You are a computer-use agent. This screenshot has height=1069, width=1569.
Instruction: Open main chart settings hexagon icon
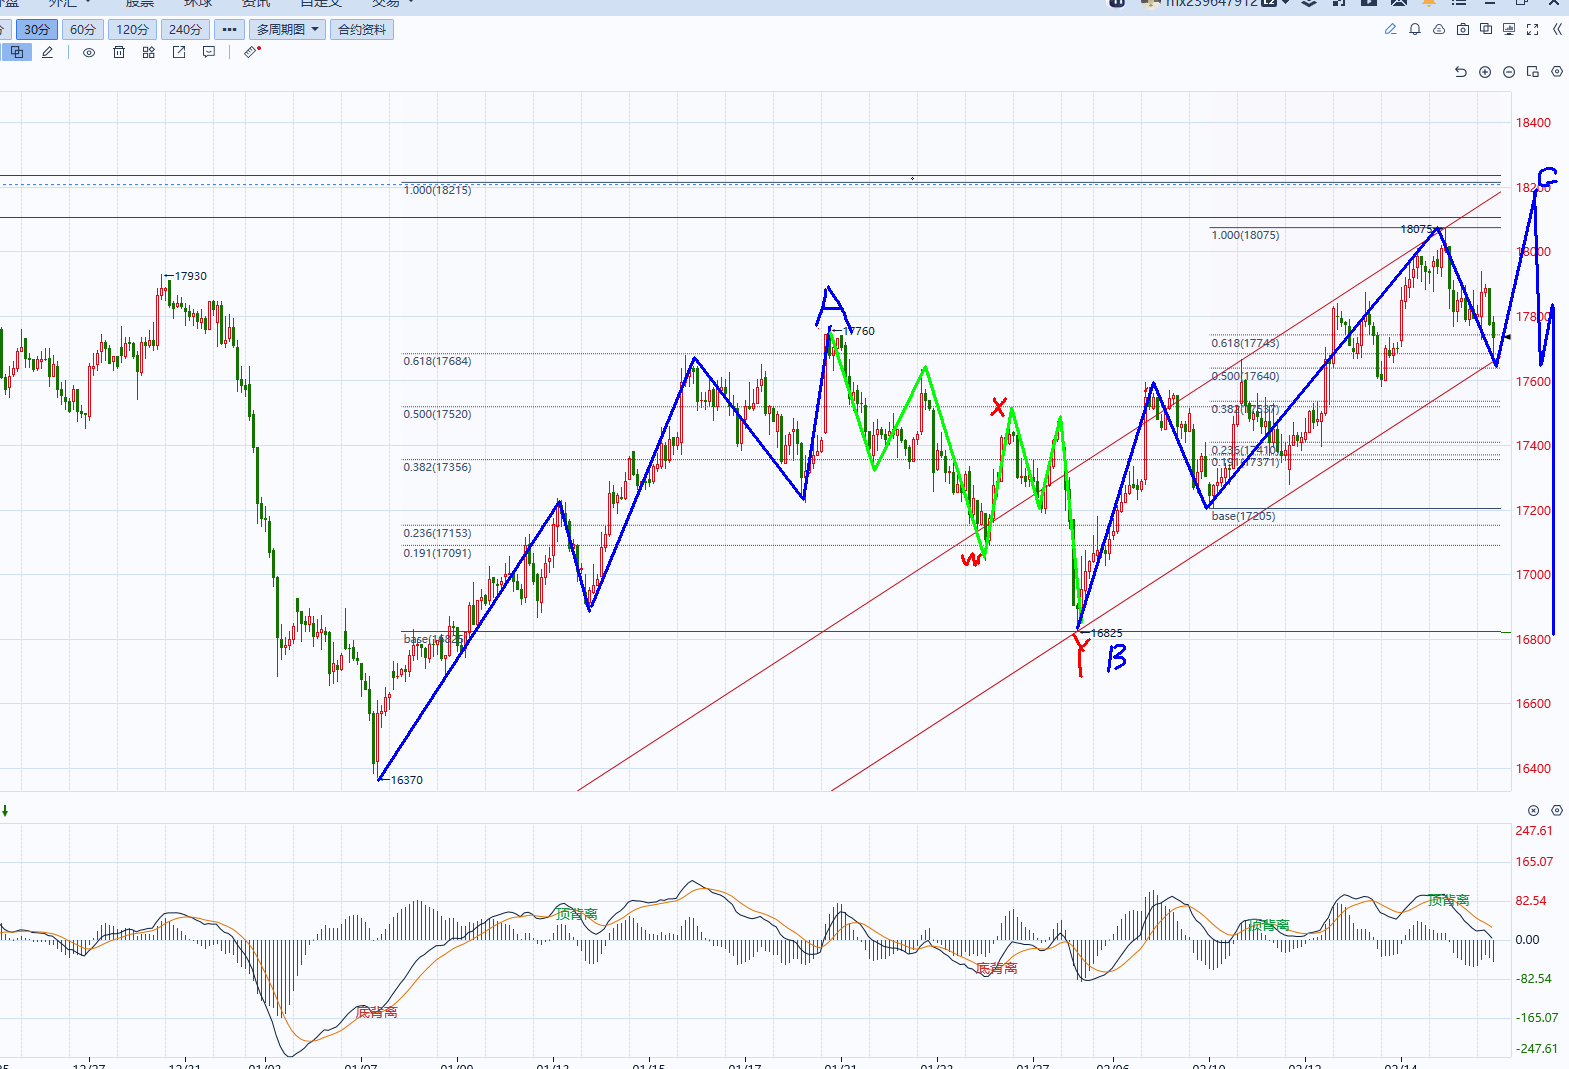pos(1557,72)
